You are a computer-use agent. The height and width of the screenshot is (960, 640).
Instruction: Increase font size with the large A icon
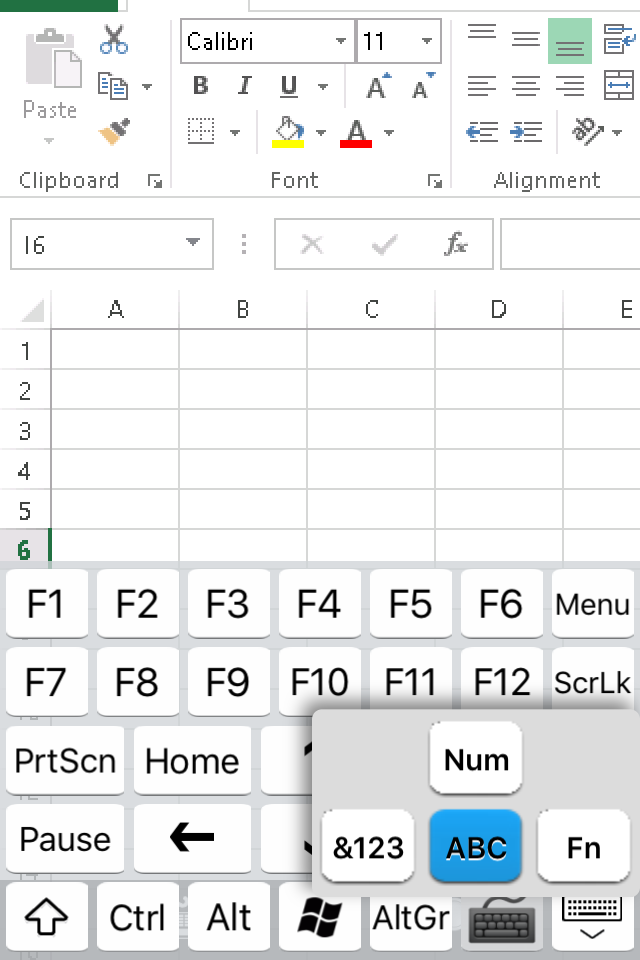pos(375,86)
